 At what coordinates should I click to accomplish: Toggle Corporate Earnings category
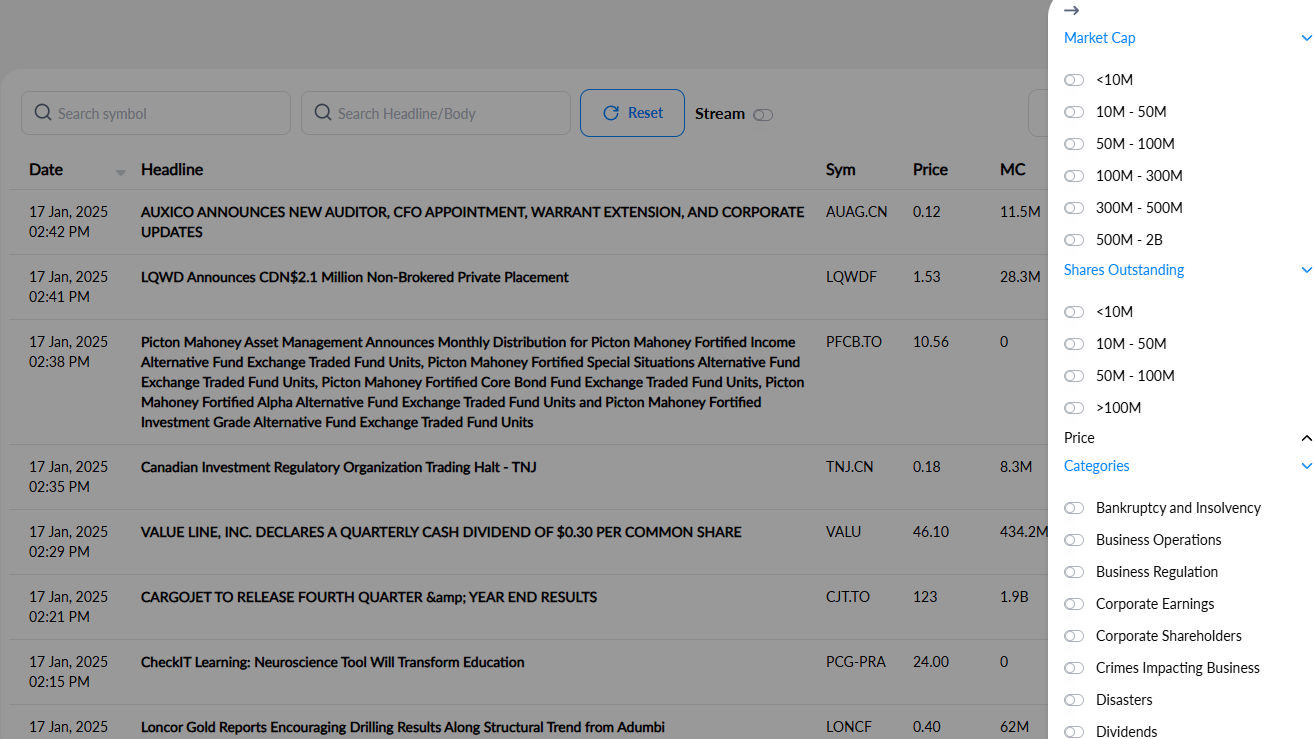point(1074,604)
